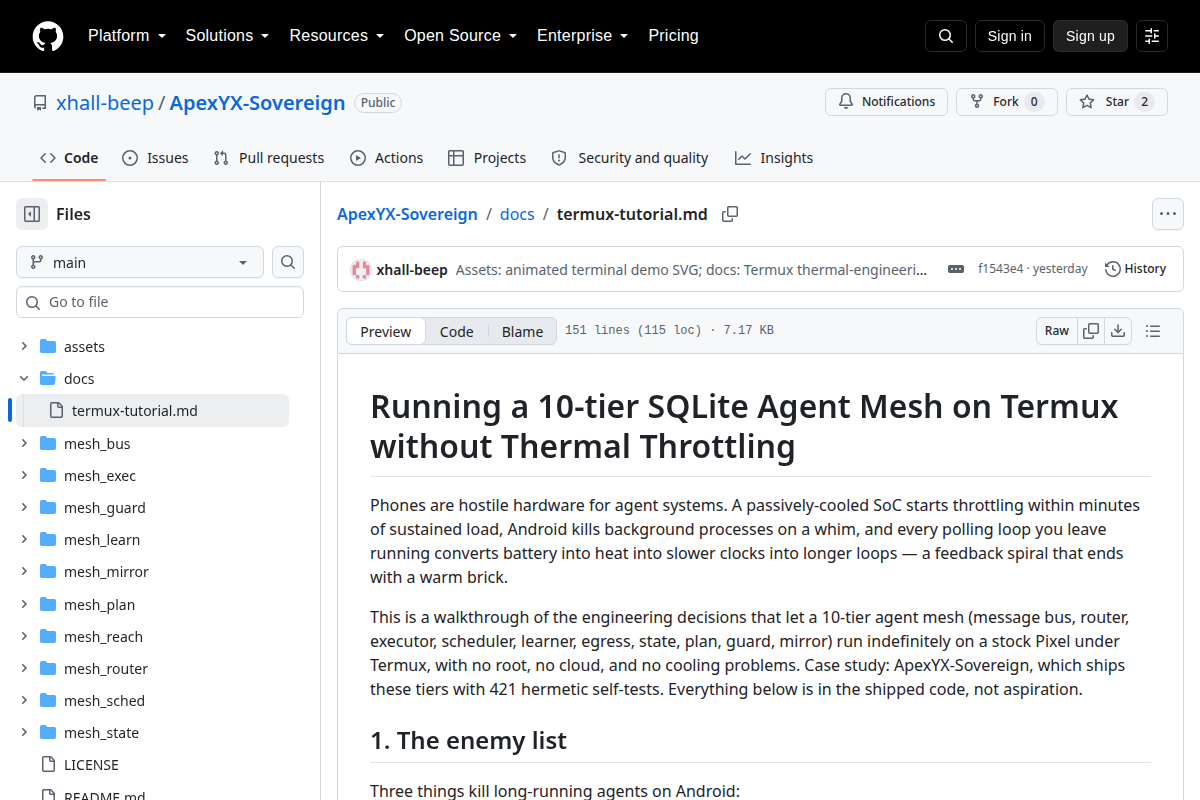Collapse file tree side panel icon
Screen dimensions: 1200x800
(32, 214)
